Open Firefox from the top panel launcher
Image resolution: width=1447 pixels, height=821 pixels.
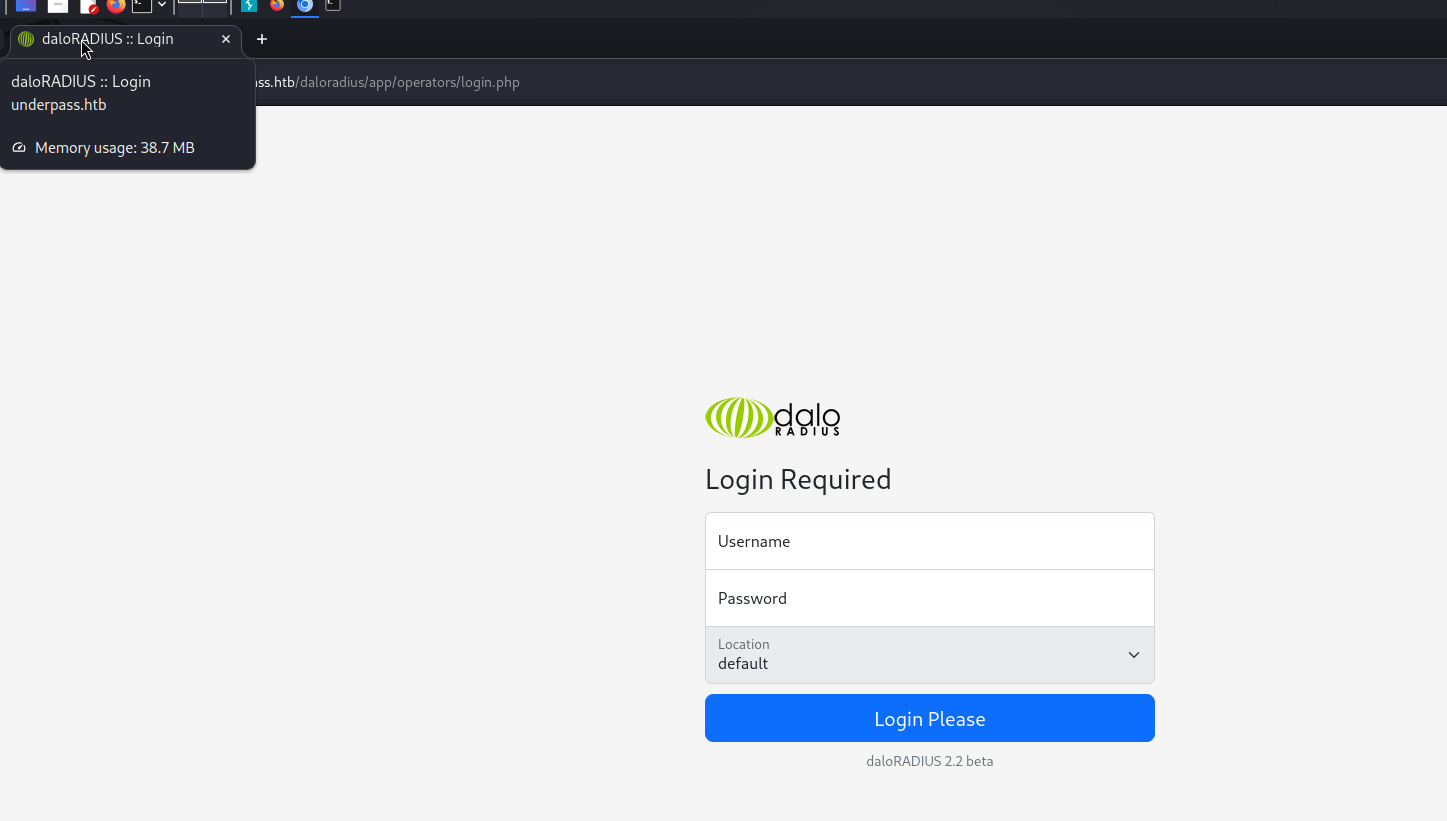[116, 5]
